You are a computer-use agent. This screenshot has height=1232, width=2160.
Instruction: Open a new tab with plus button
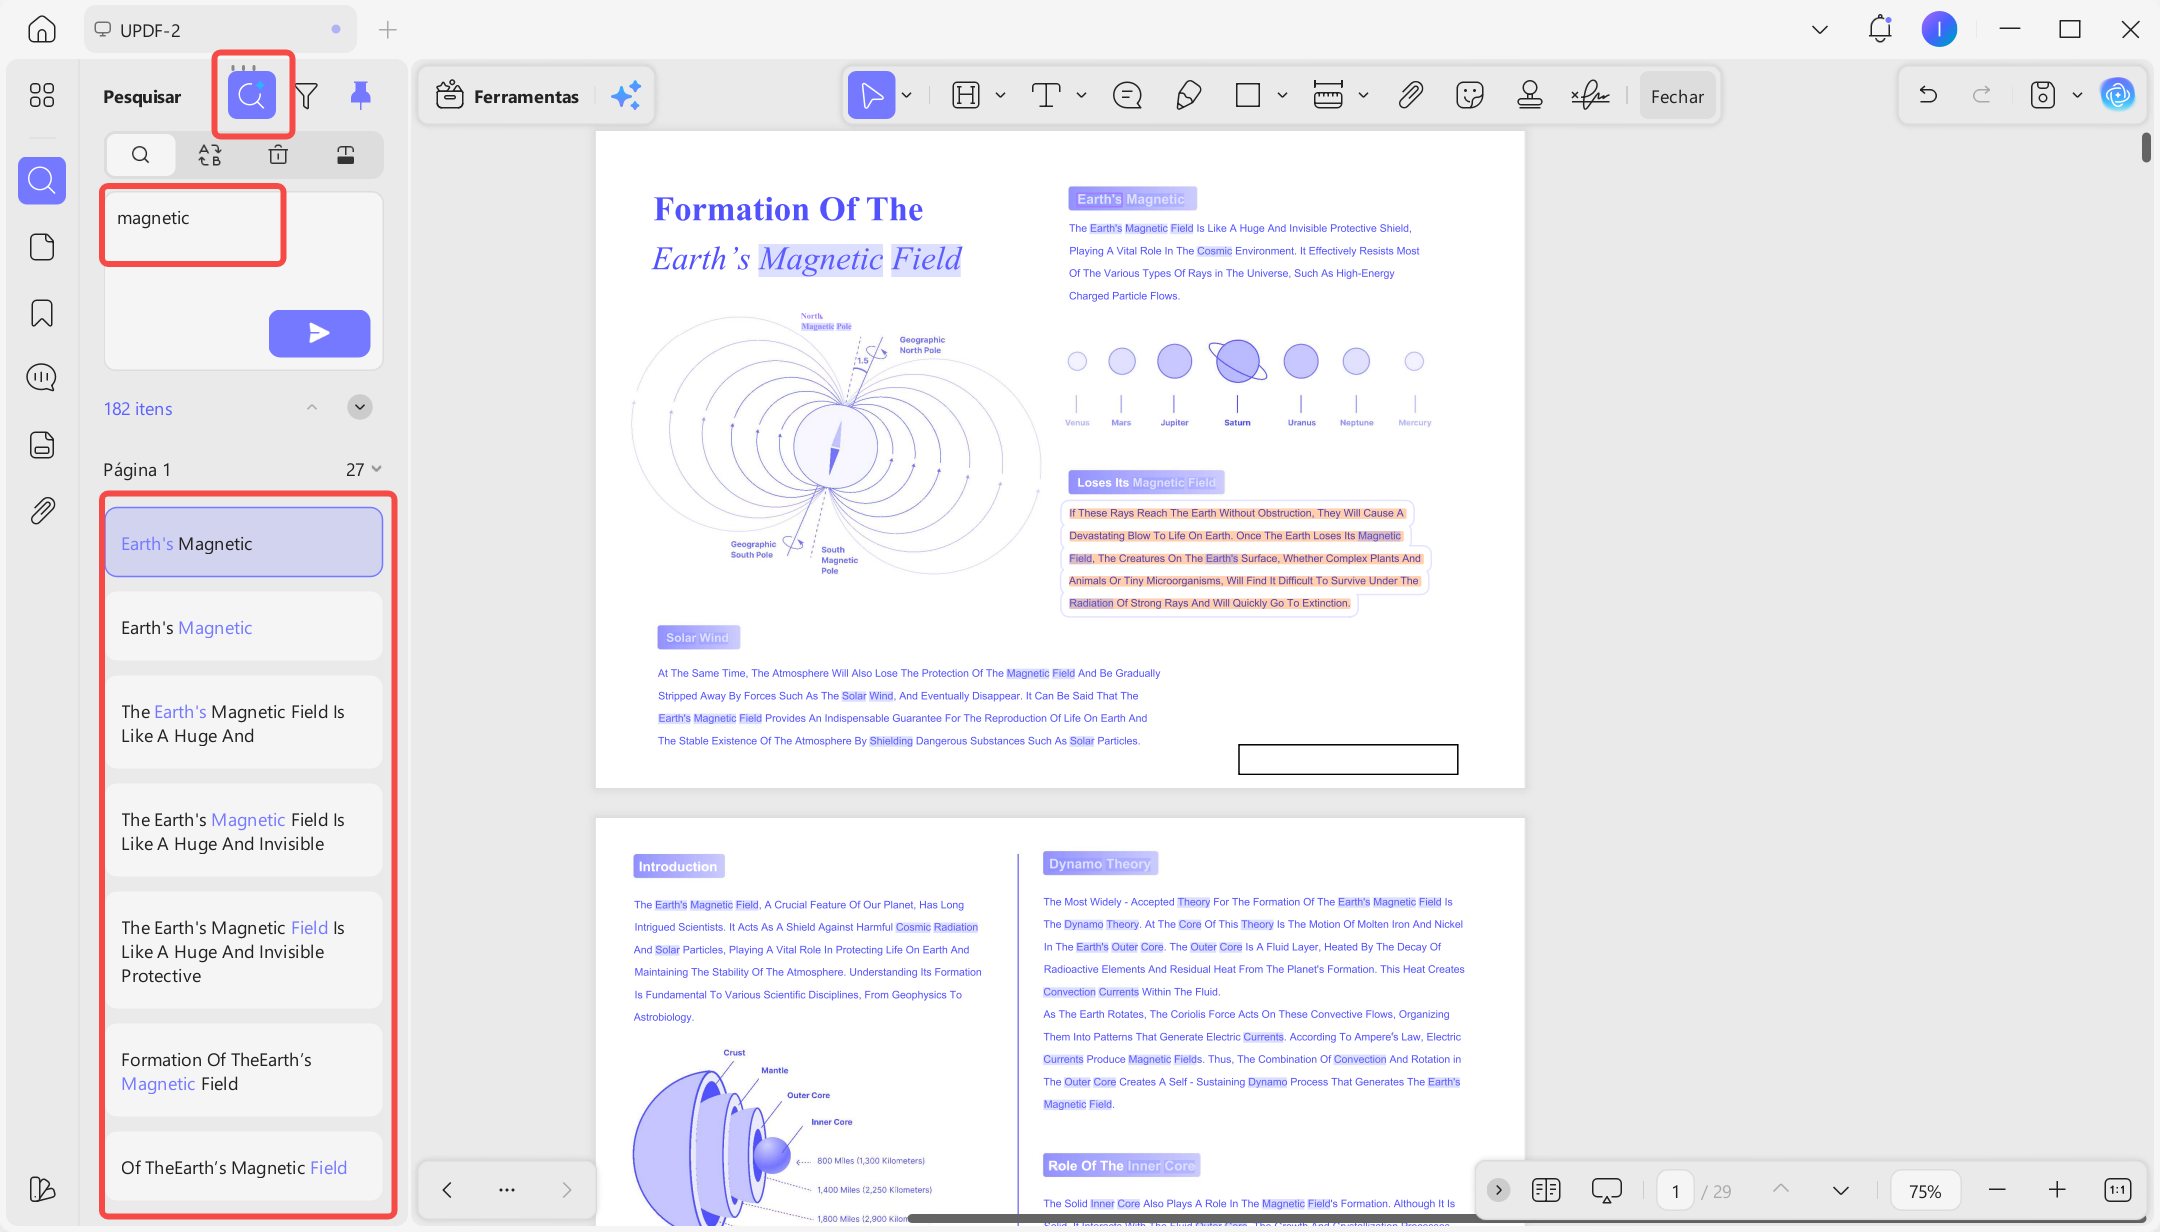[x=388, y=30]
